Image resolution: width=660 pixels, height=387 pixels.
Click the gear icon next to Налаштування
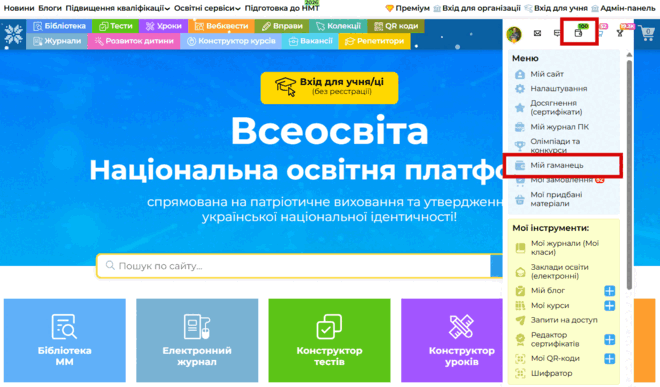pos(520,89)
